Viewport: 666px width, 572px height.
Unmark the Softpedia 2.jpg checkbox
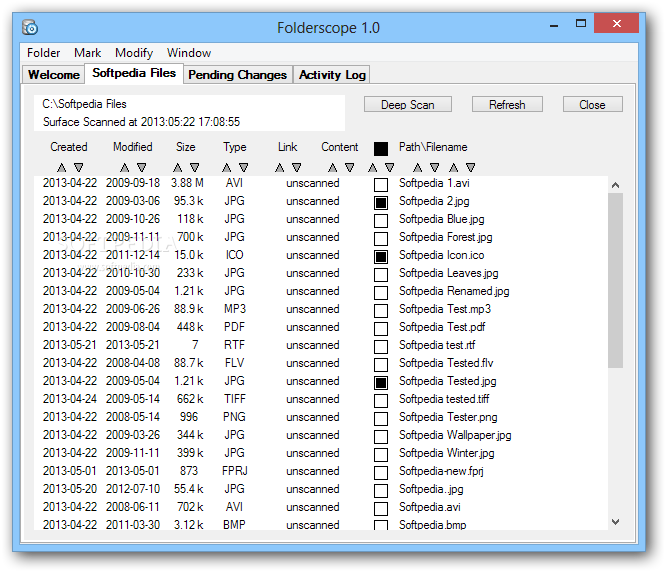pyautogui.click(x=381, y=203)
